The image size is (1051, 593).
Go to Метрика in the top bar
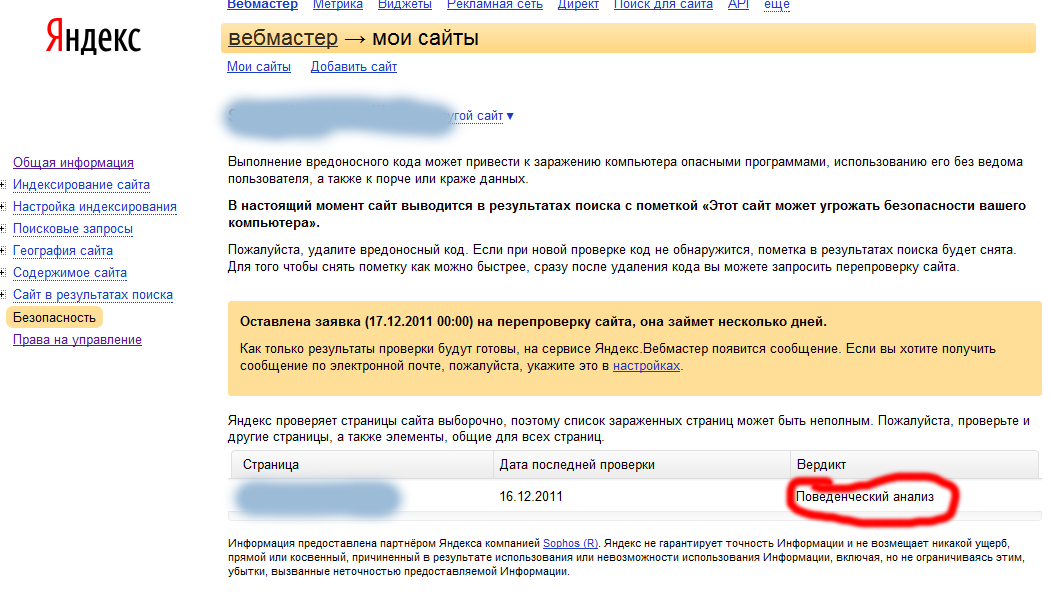coord(338,5)
